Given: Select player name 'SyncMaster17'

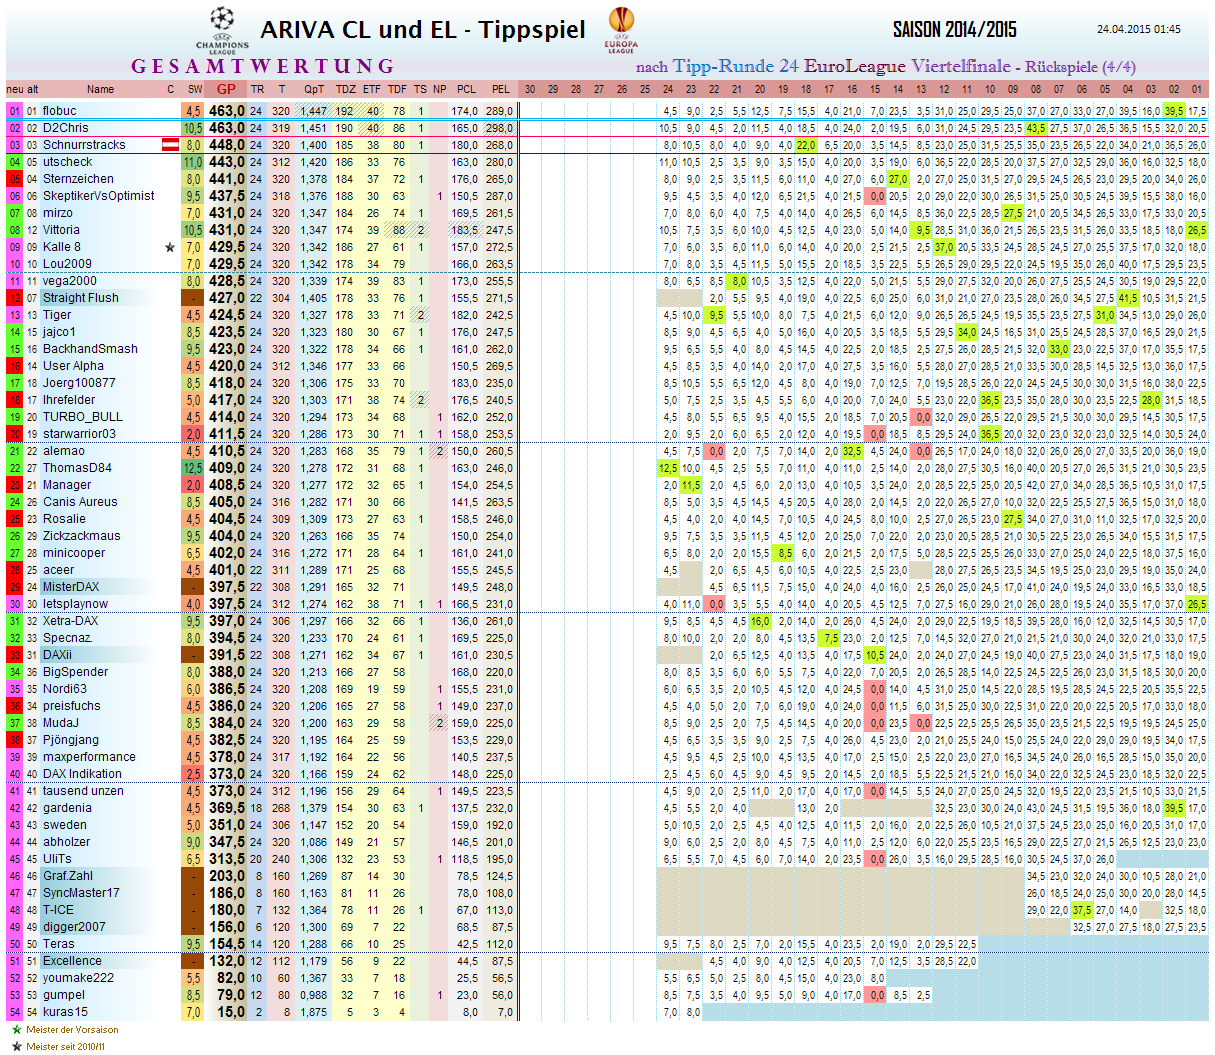Looking at the screenshot, I should 81,893.
